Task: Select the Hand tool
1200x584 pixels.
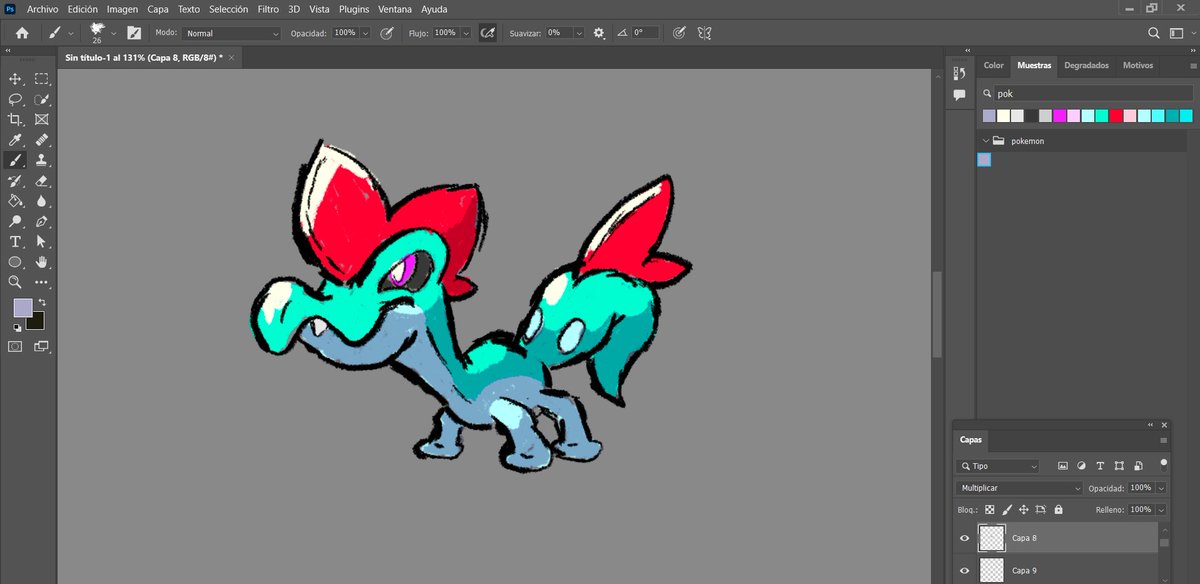Action: pyautogui.click(x=42, y=262)
